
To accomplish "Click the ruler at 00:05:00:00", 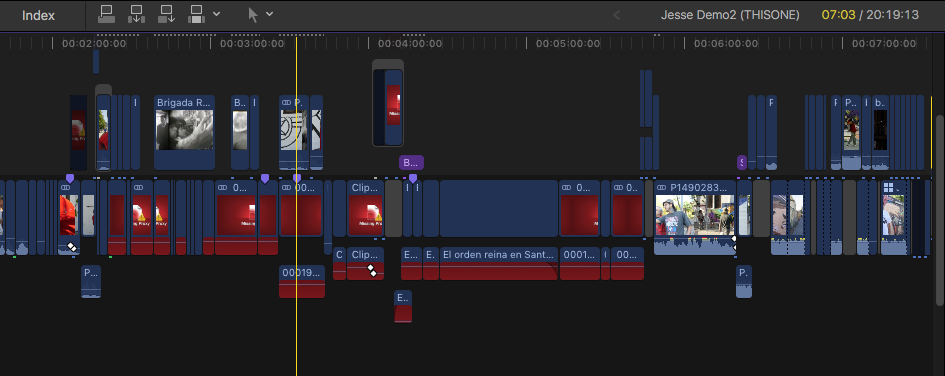I will tap(568, 43).
